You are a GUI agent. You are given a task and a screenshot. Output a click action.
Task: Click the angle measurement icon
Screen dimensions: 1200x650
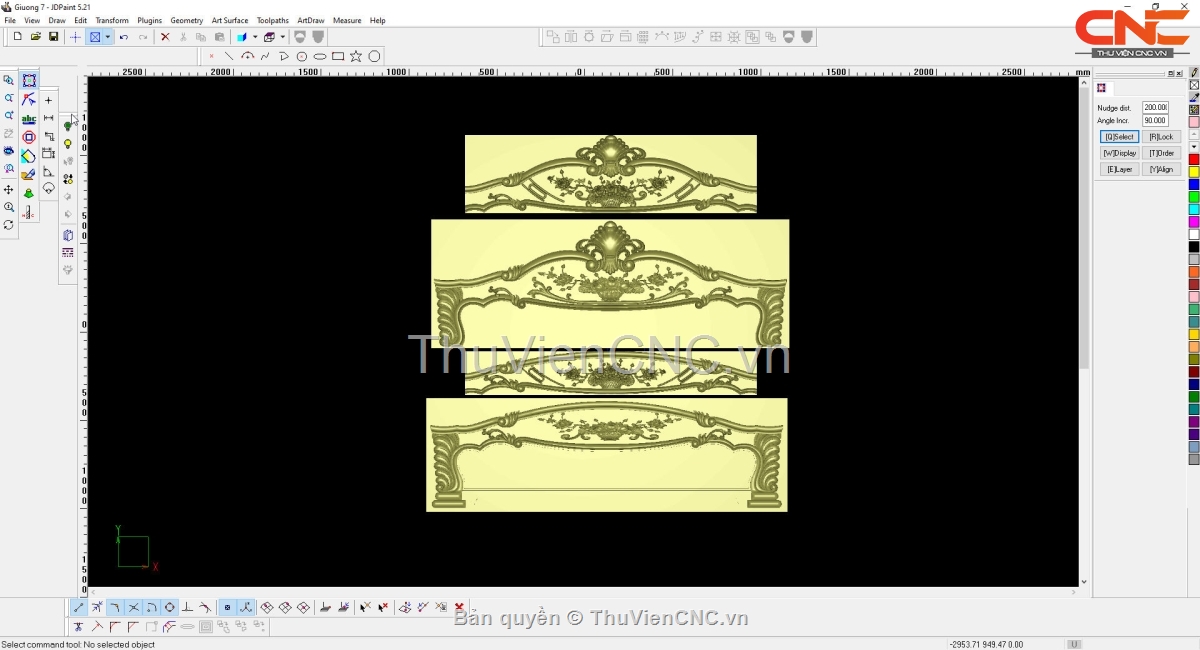48,172
